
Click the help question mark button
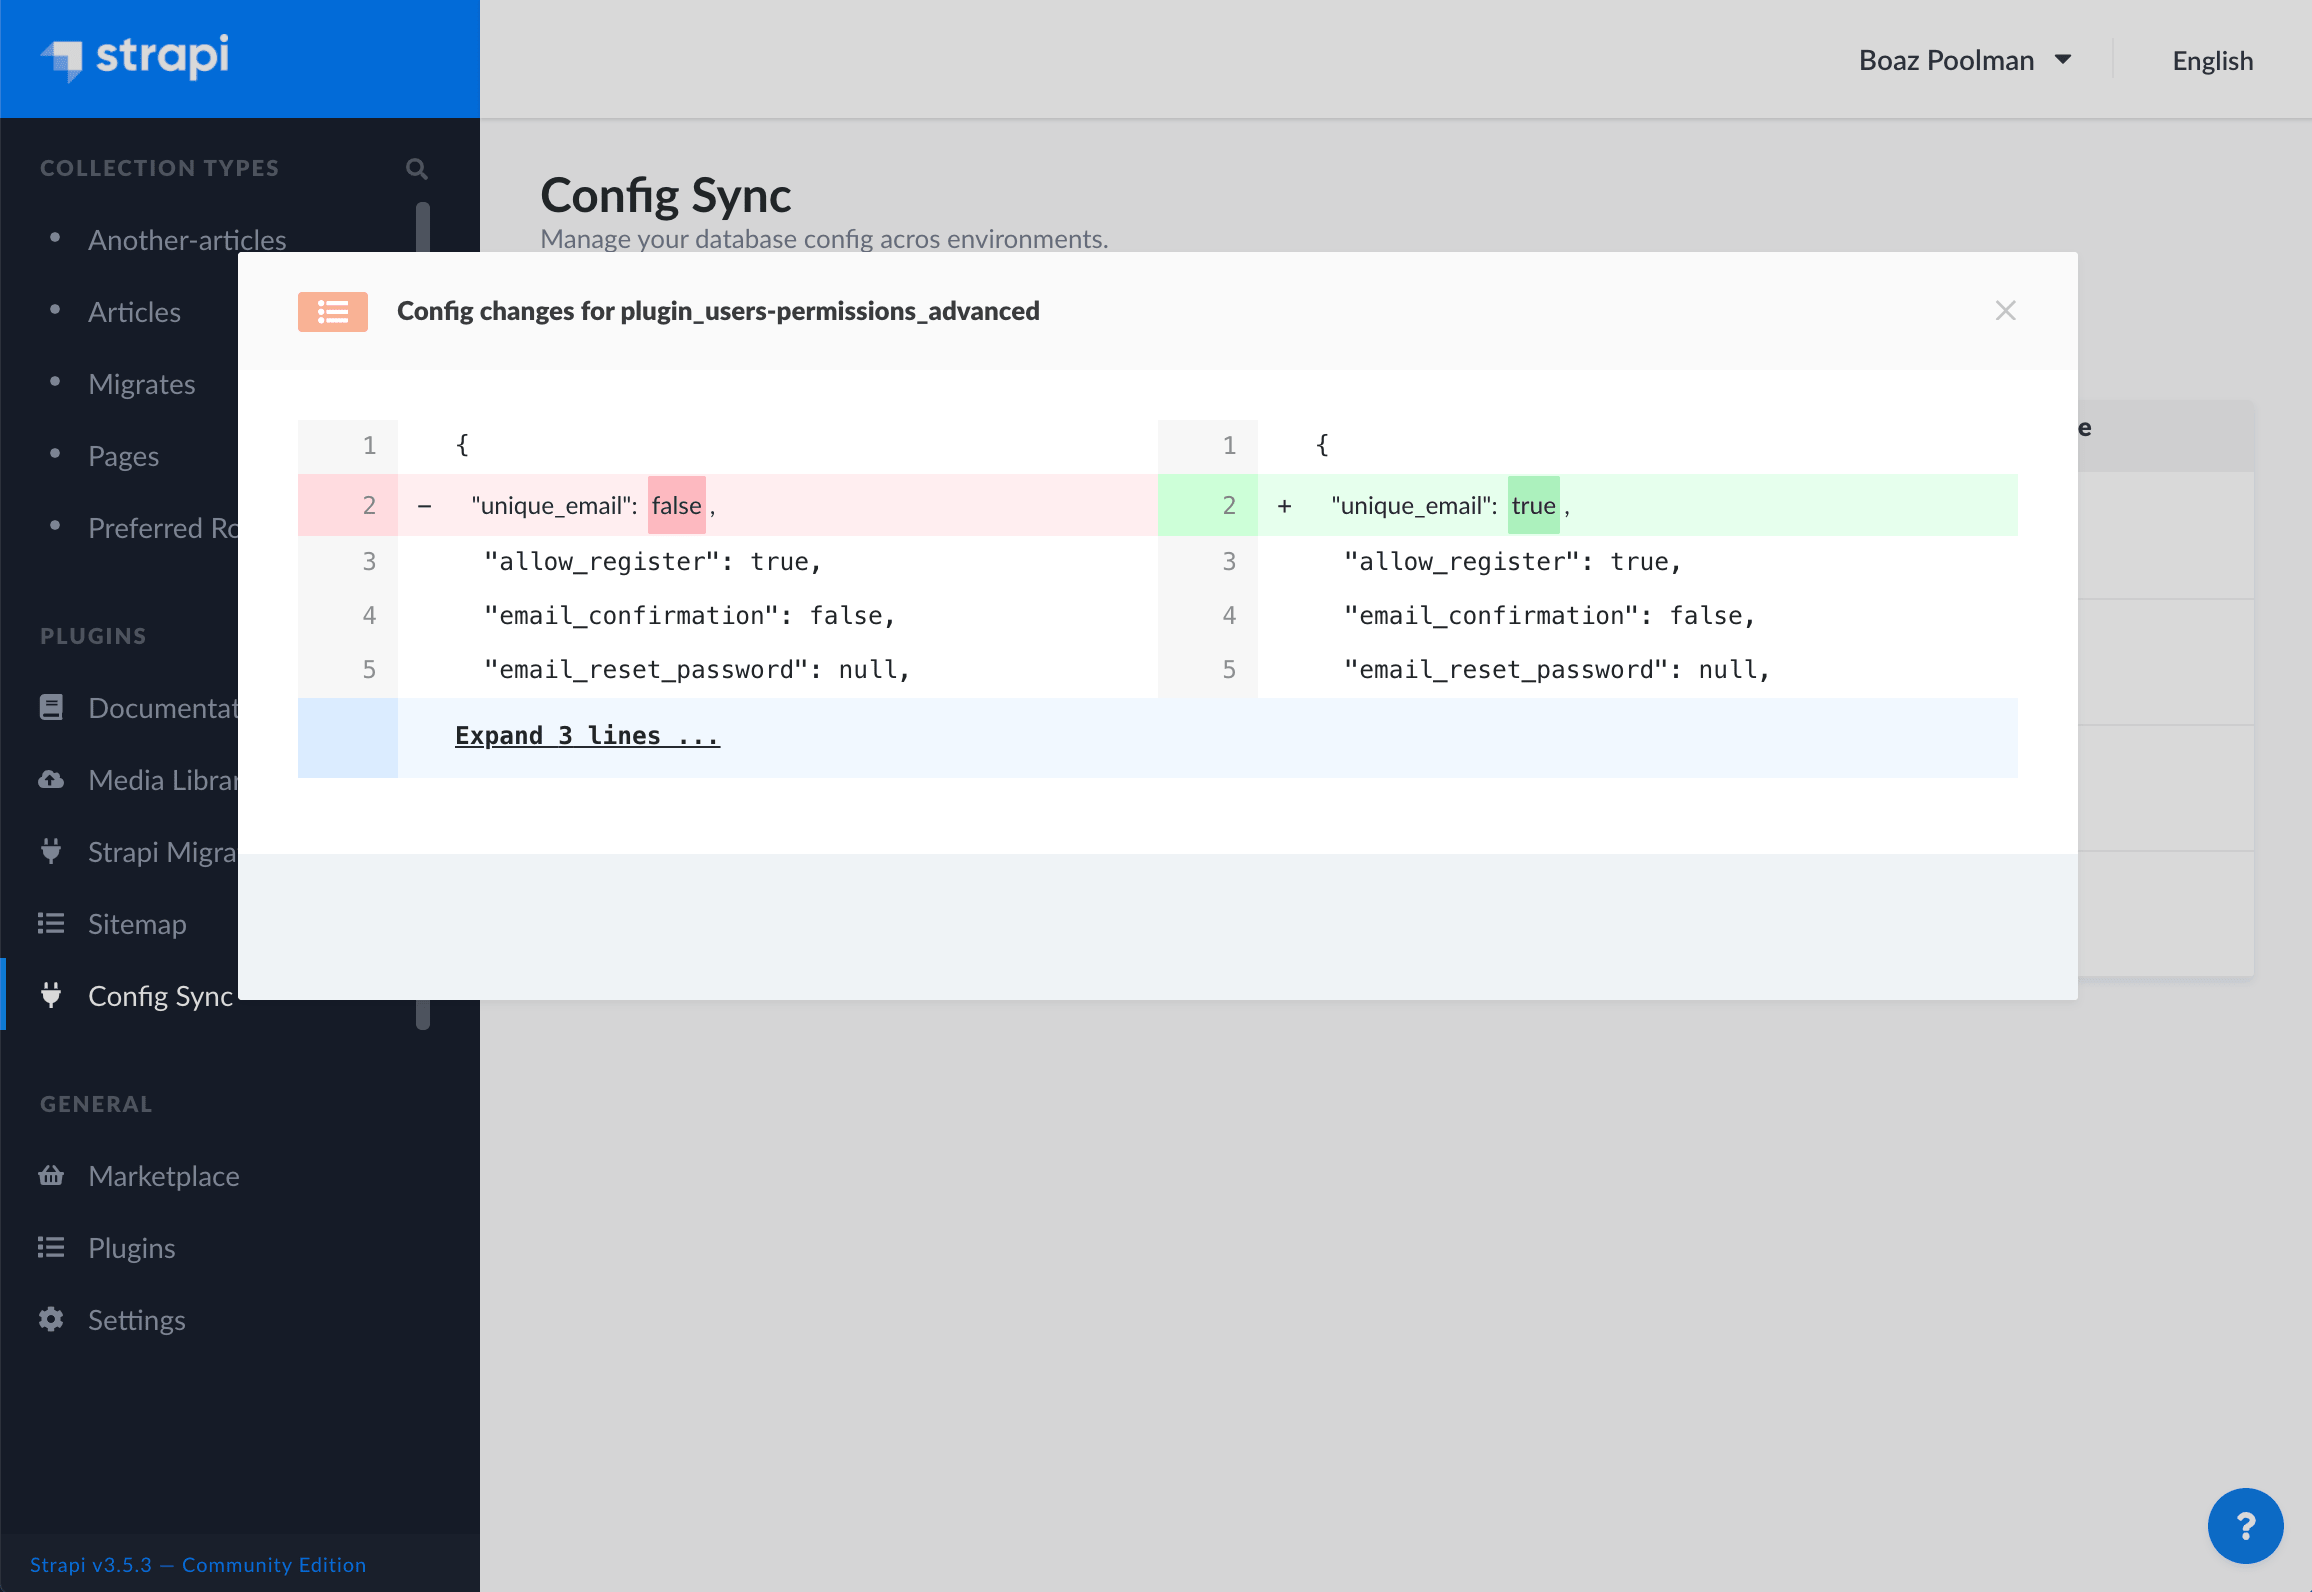2245,1526
